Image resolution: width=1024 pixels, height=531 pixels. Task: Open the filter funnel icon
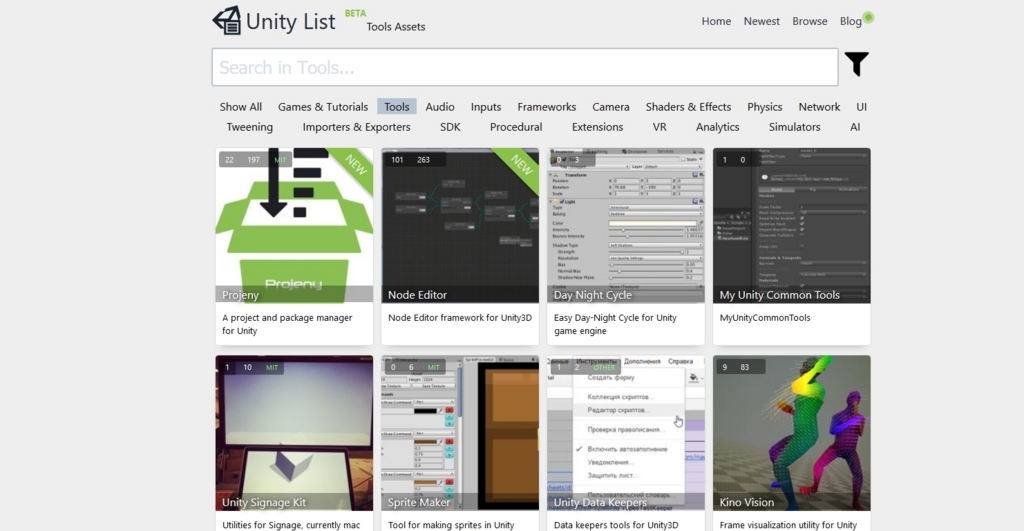point(856,64)
